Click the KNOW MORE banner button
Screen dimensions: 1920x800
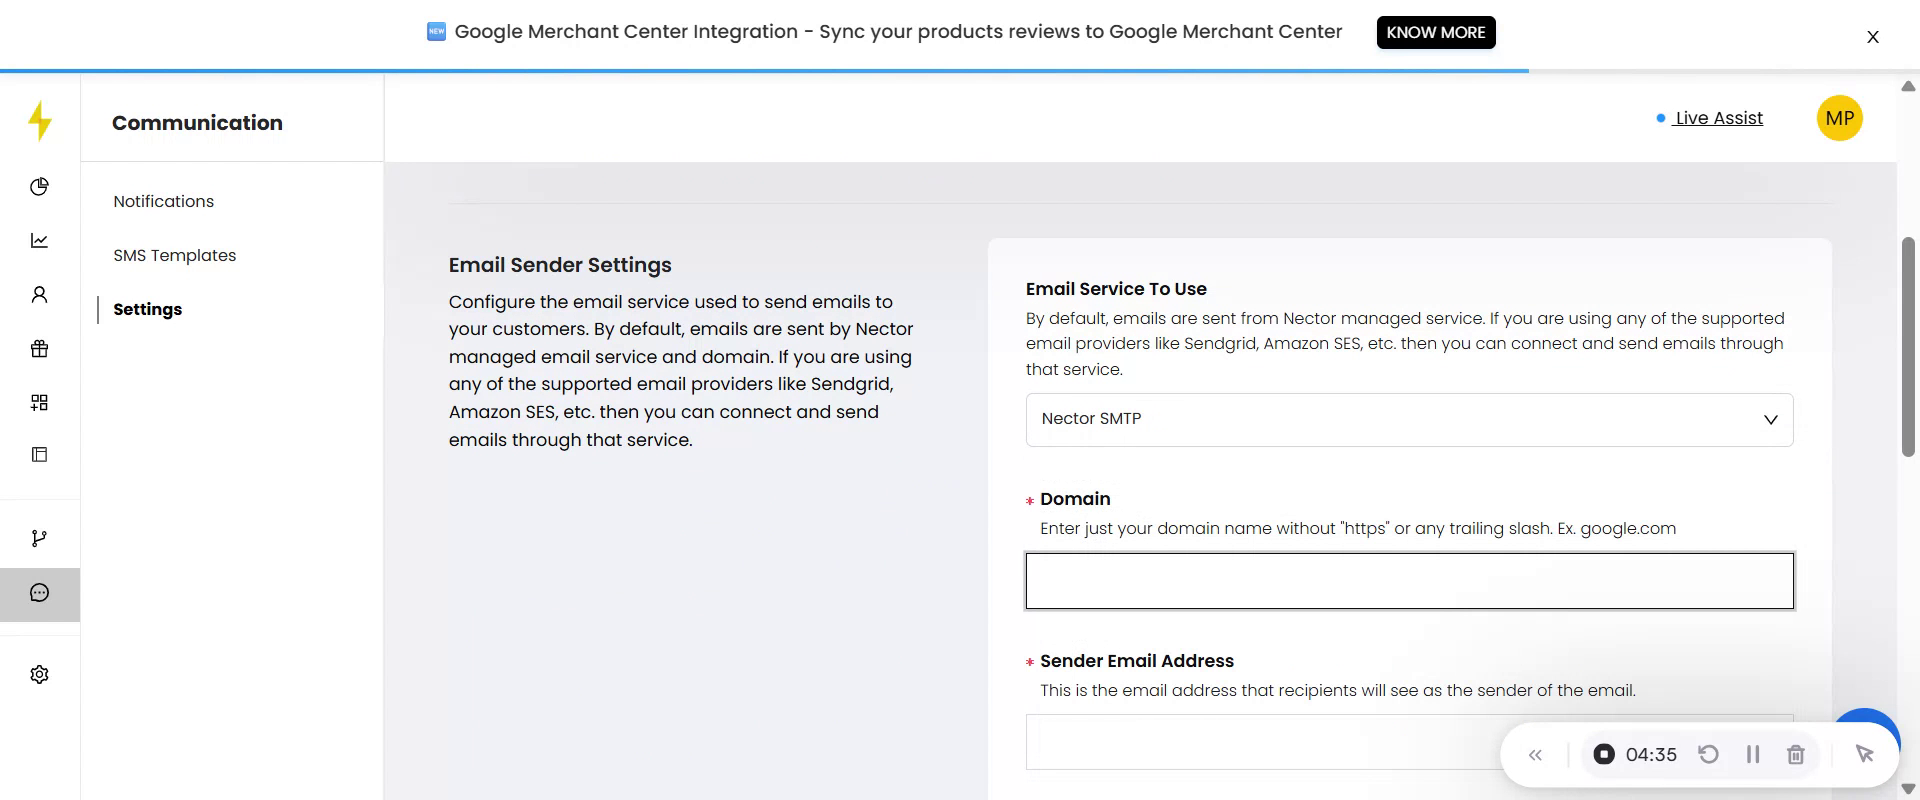coord(1435,32)
